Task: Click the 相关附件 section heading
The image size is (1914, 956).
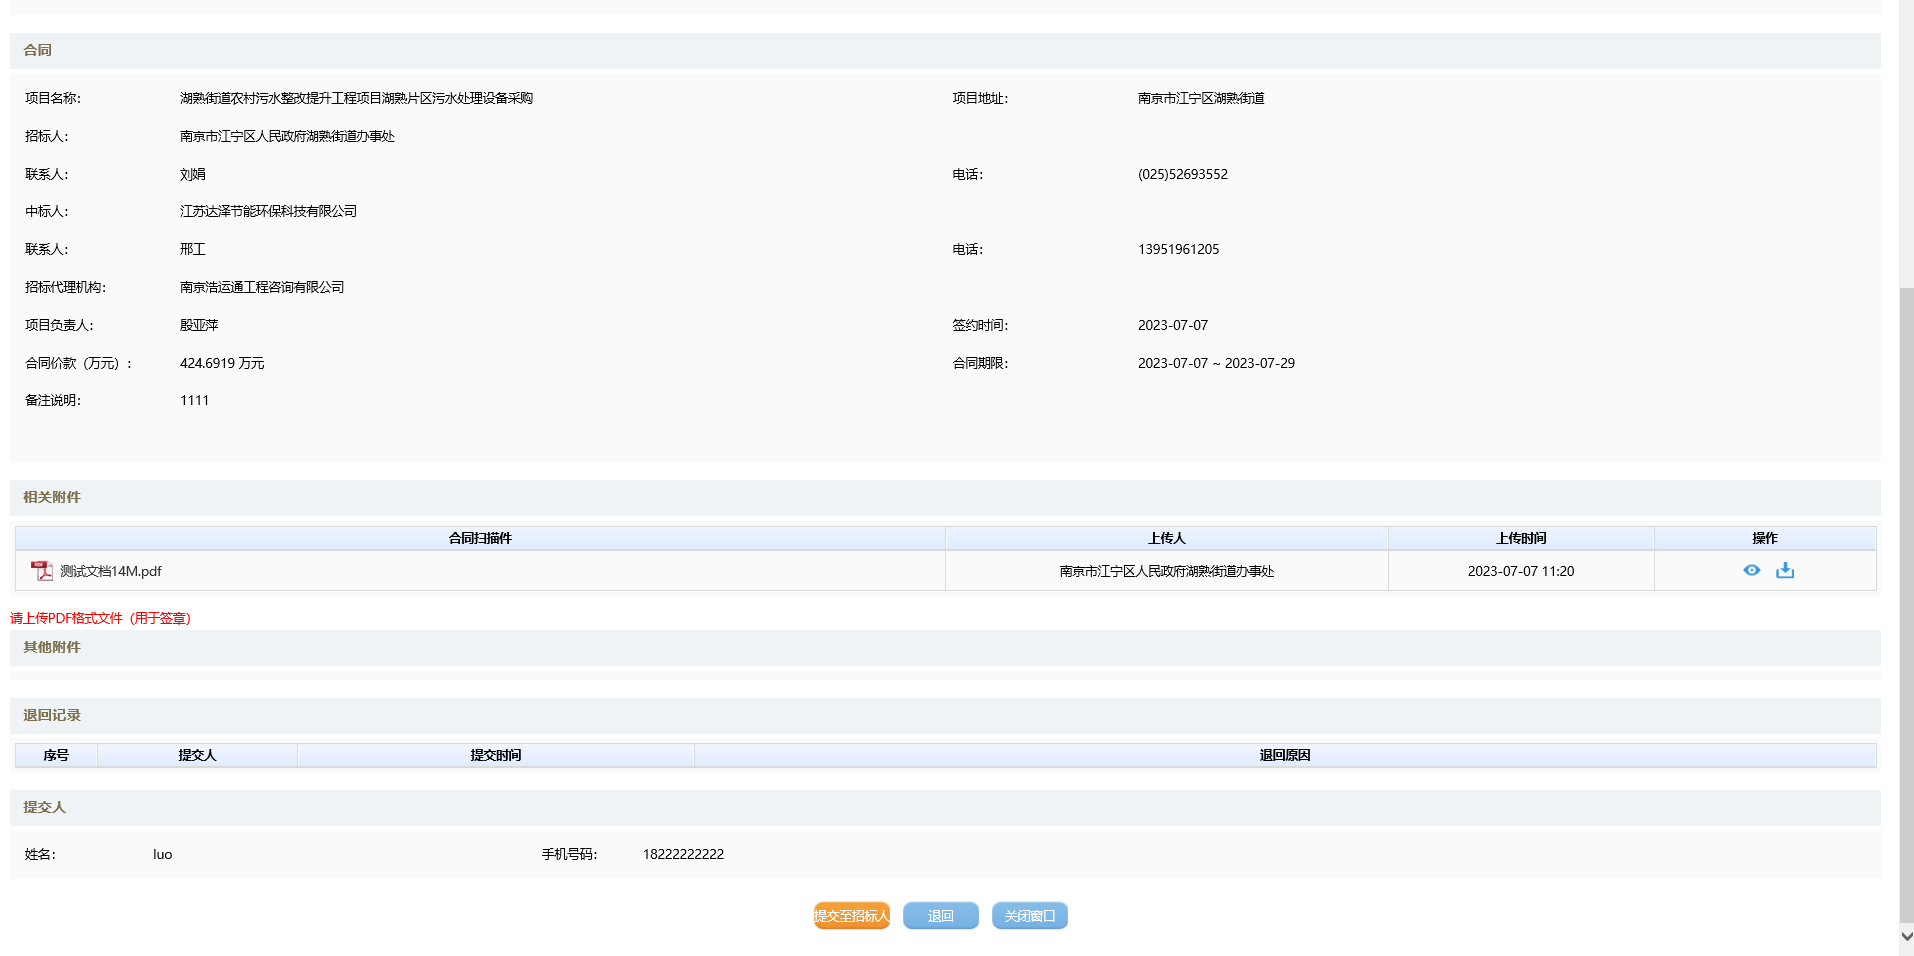Action: (x=52, y=497)
